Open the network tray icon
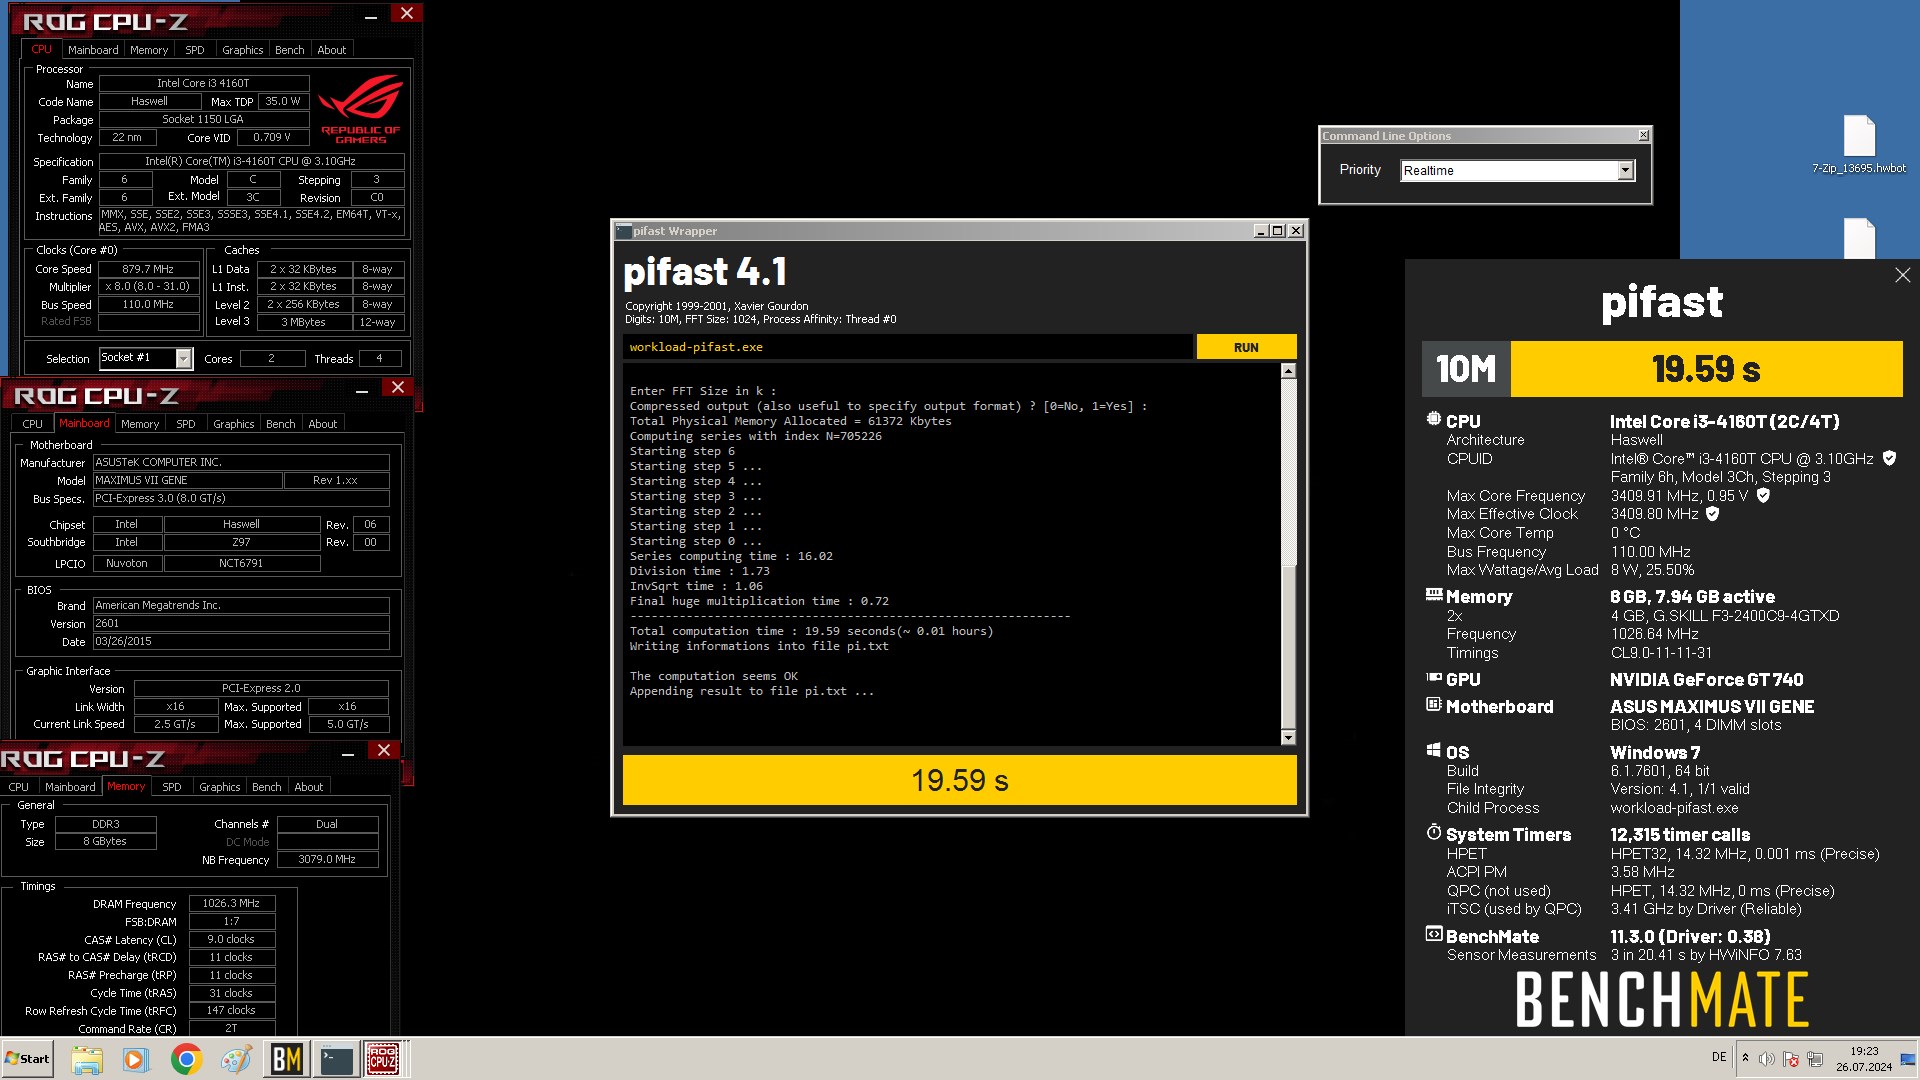This screenshot has height=1080, width=1920. tap(1815, 1058)
